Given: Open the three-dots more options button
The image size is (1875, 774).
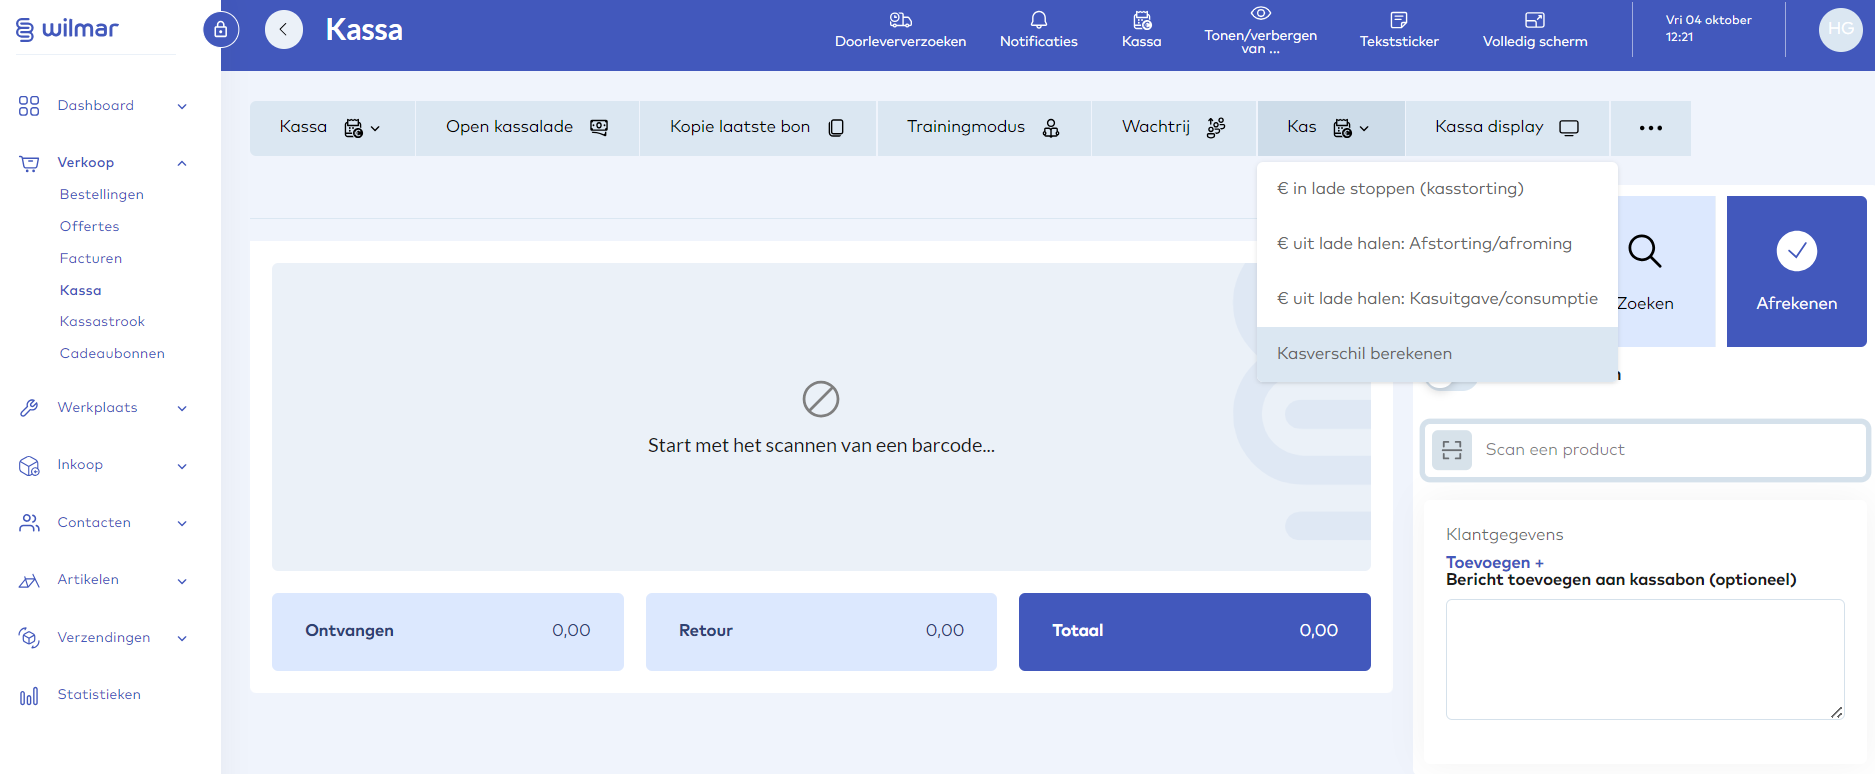Looking at the screenshot, I should pos(1650,128).
